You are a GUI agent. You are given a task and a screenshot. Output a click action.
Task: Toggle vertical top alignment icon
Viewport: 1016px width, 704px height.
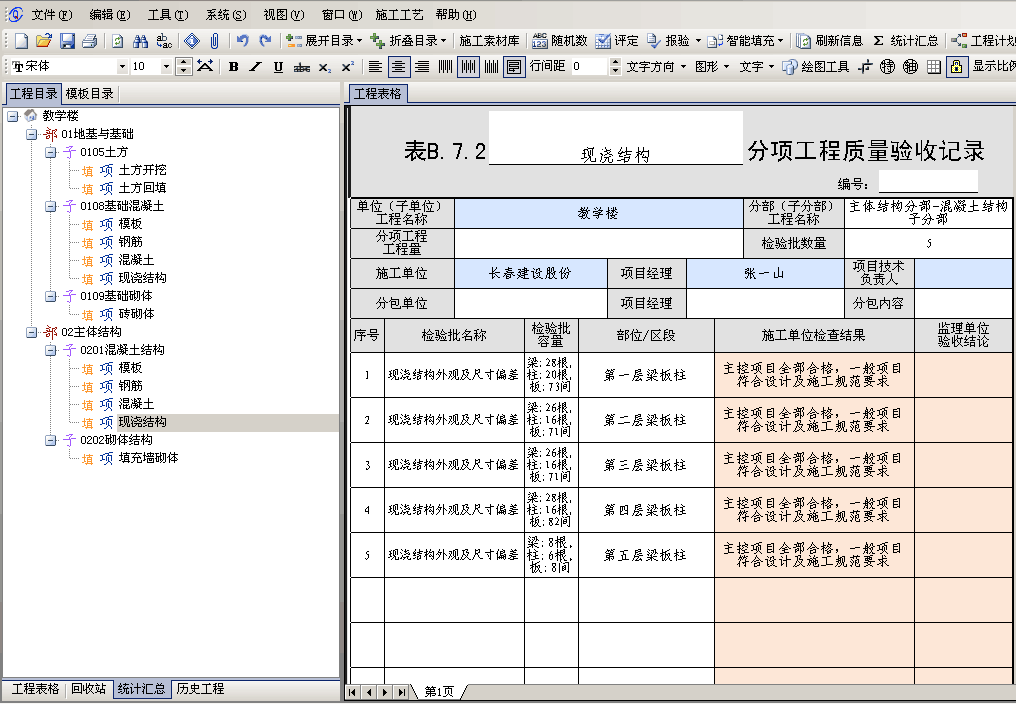(445, 67)
